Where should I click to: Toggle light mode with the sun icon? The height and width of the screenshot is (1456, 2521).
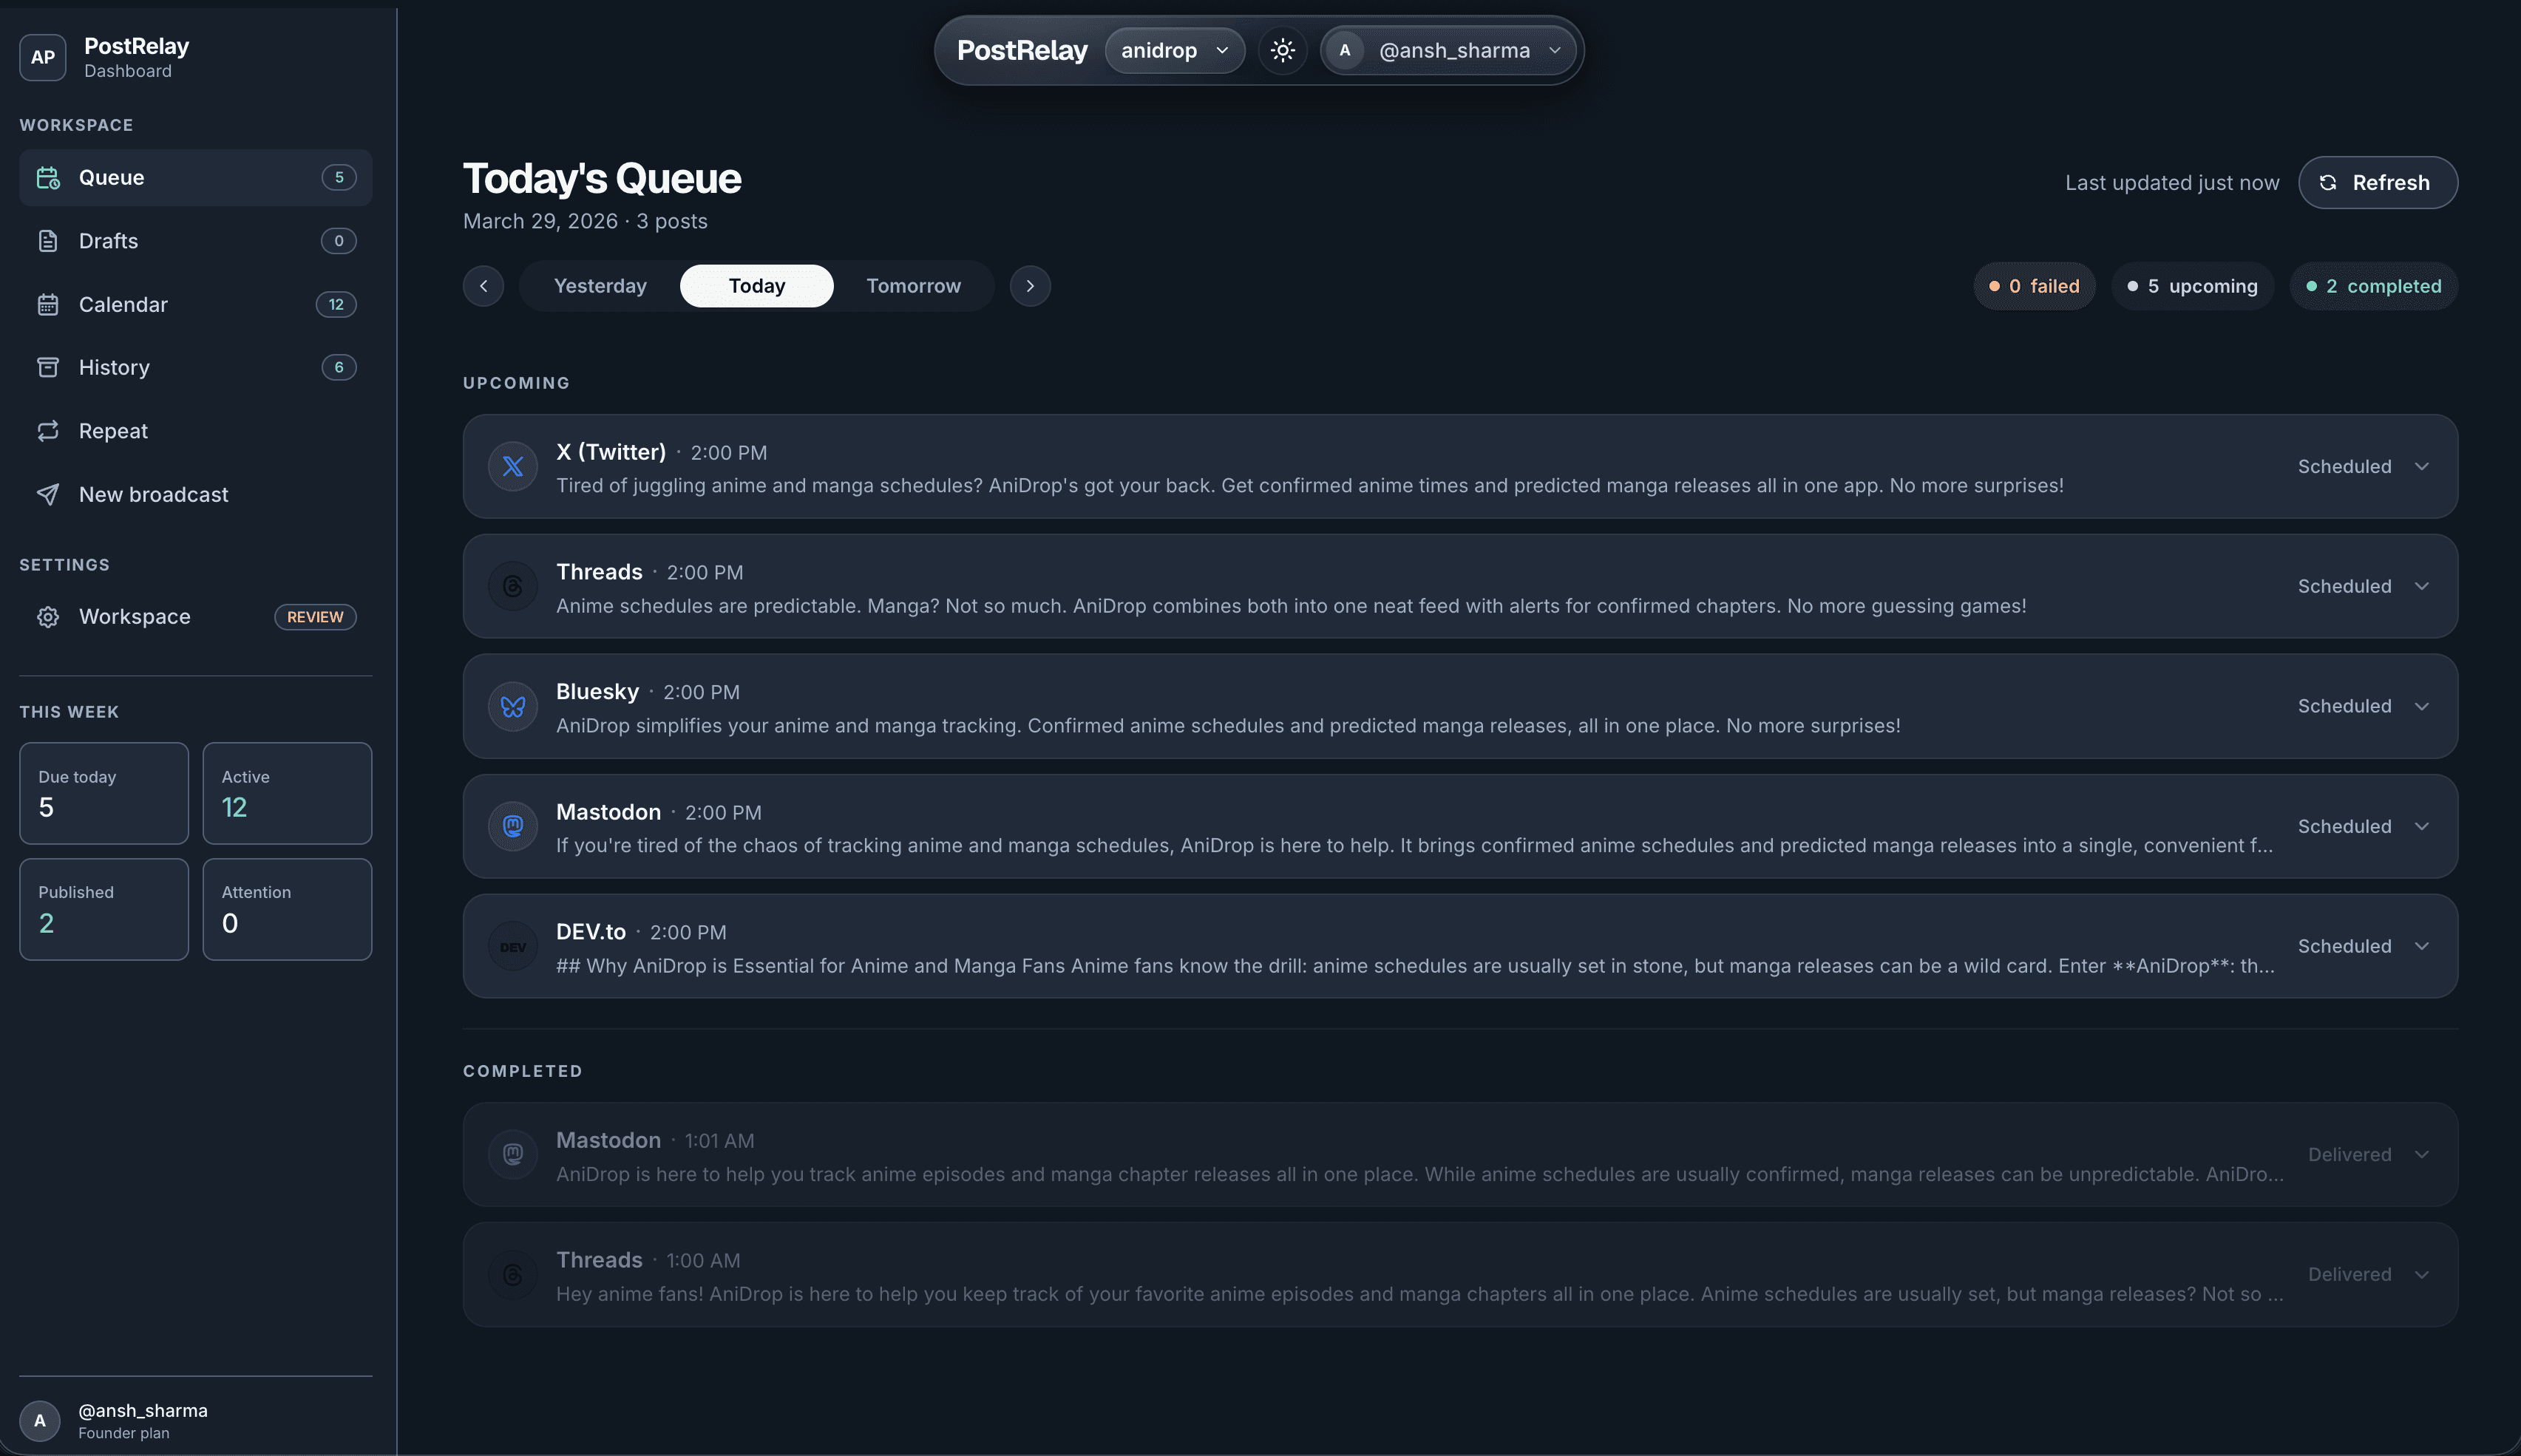(1282, 49)
